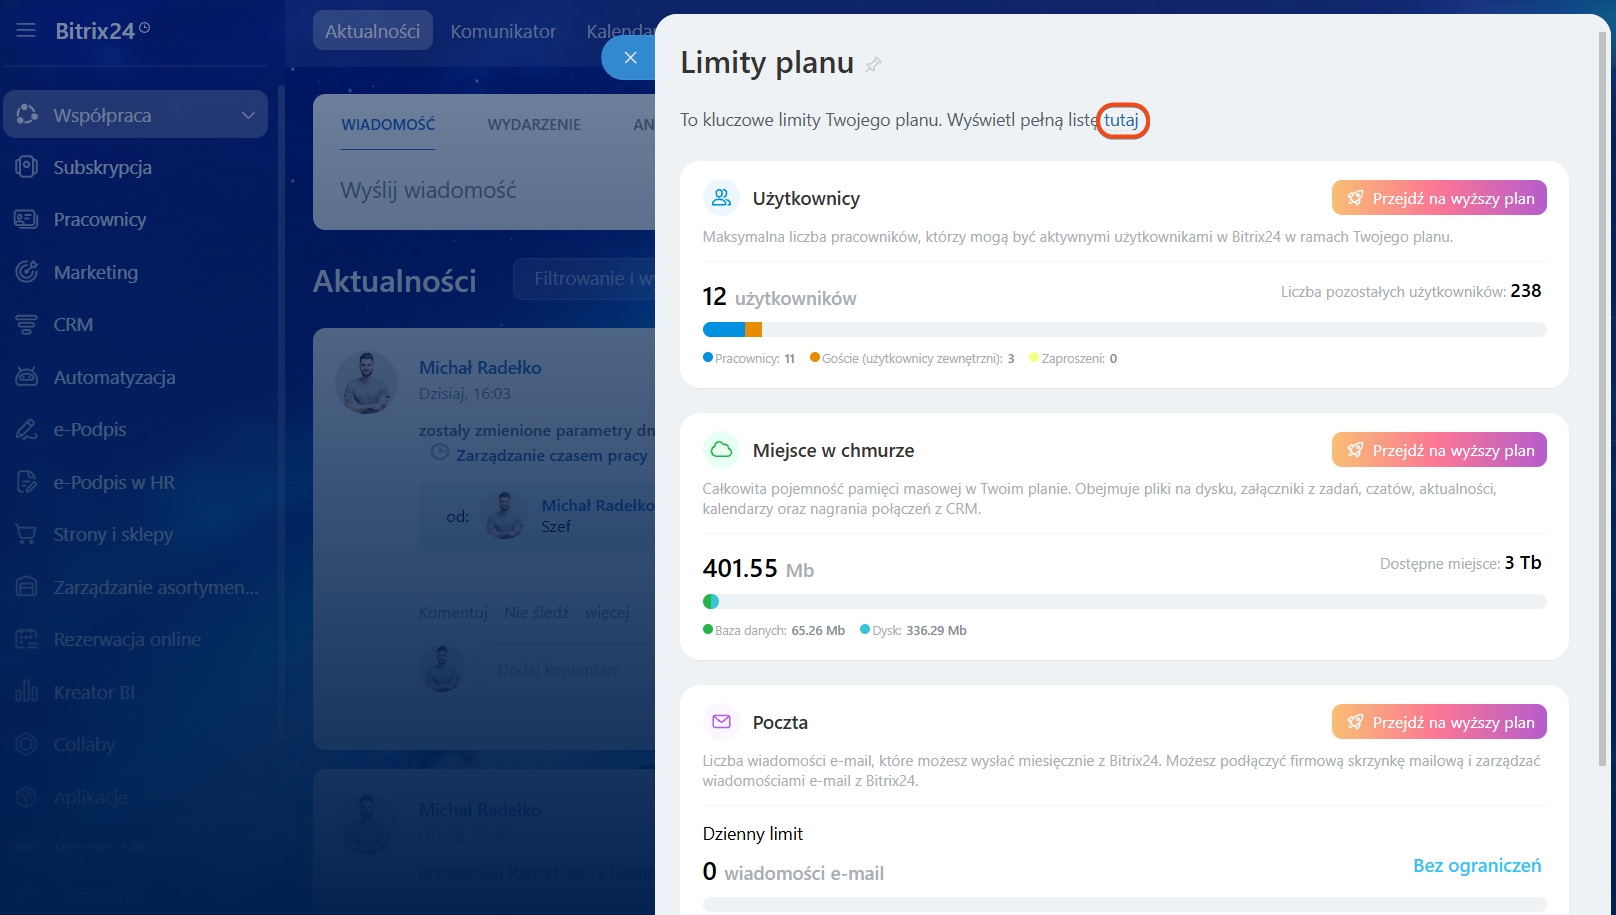This screenshot has width=1616, height=915.
Task: Click the Poczta envelope icon
Action: coord(721,722)
